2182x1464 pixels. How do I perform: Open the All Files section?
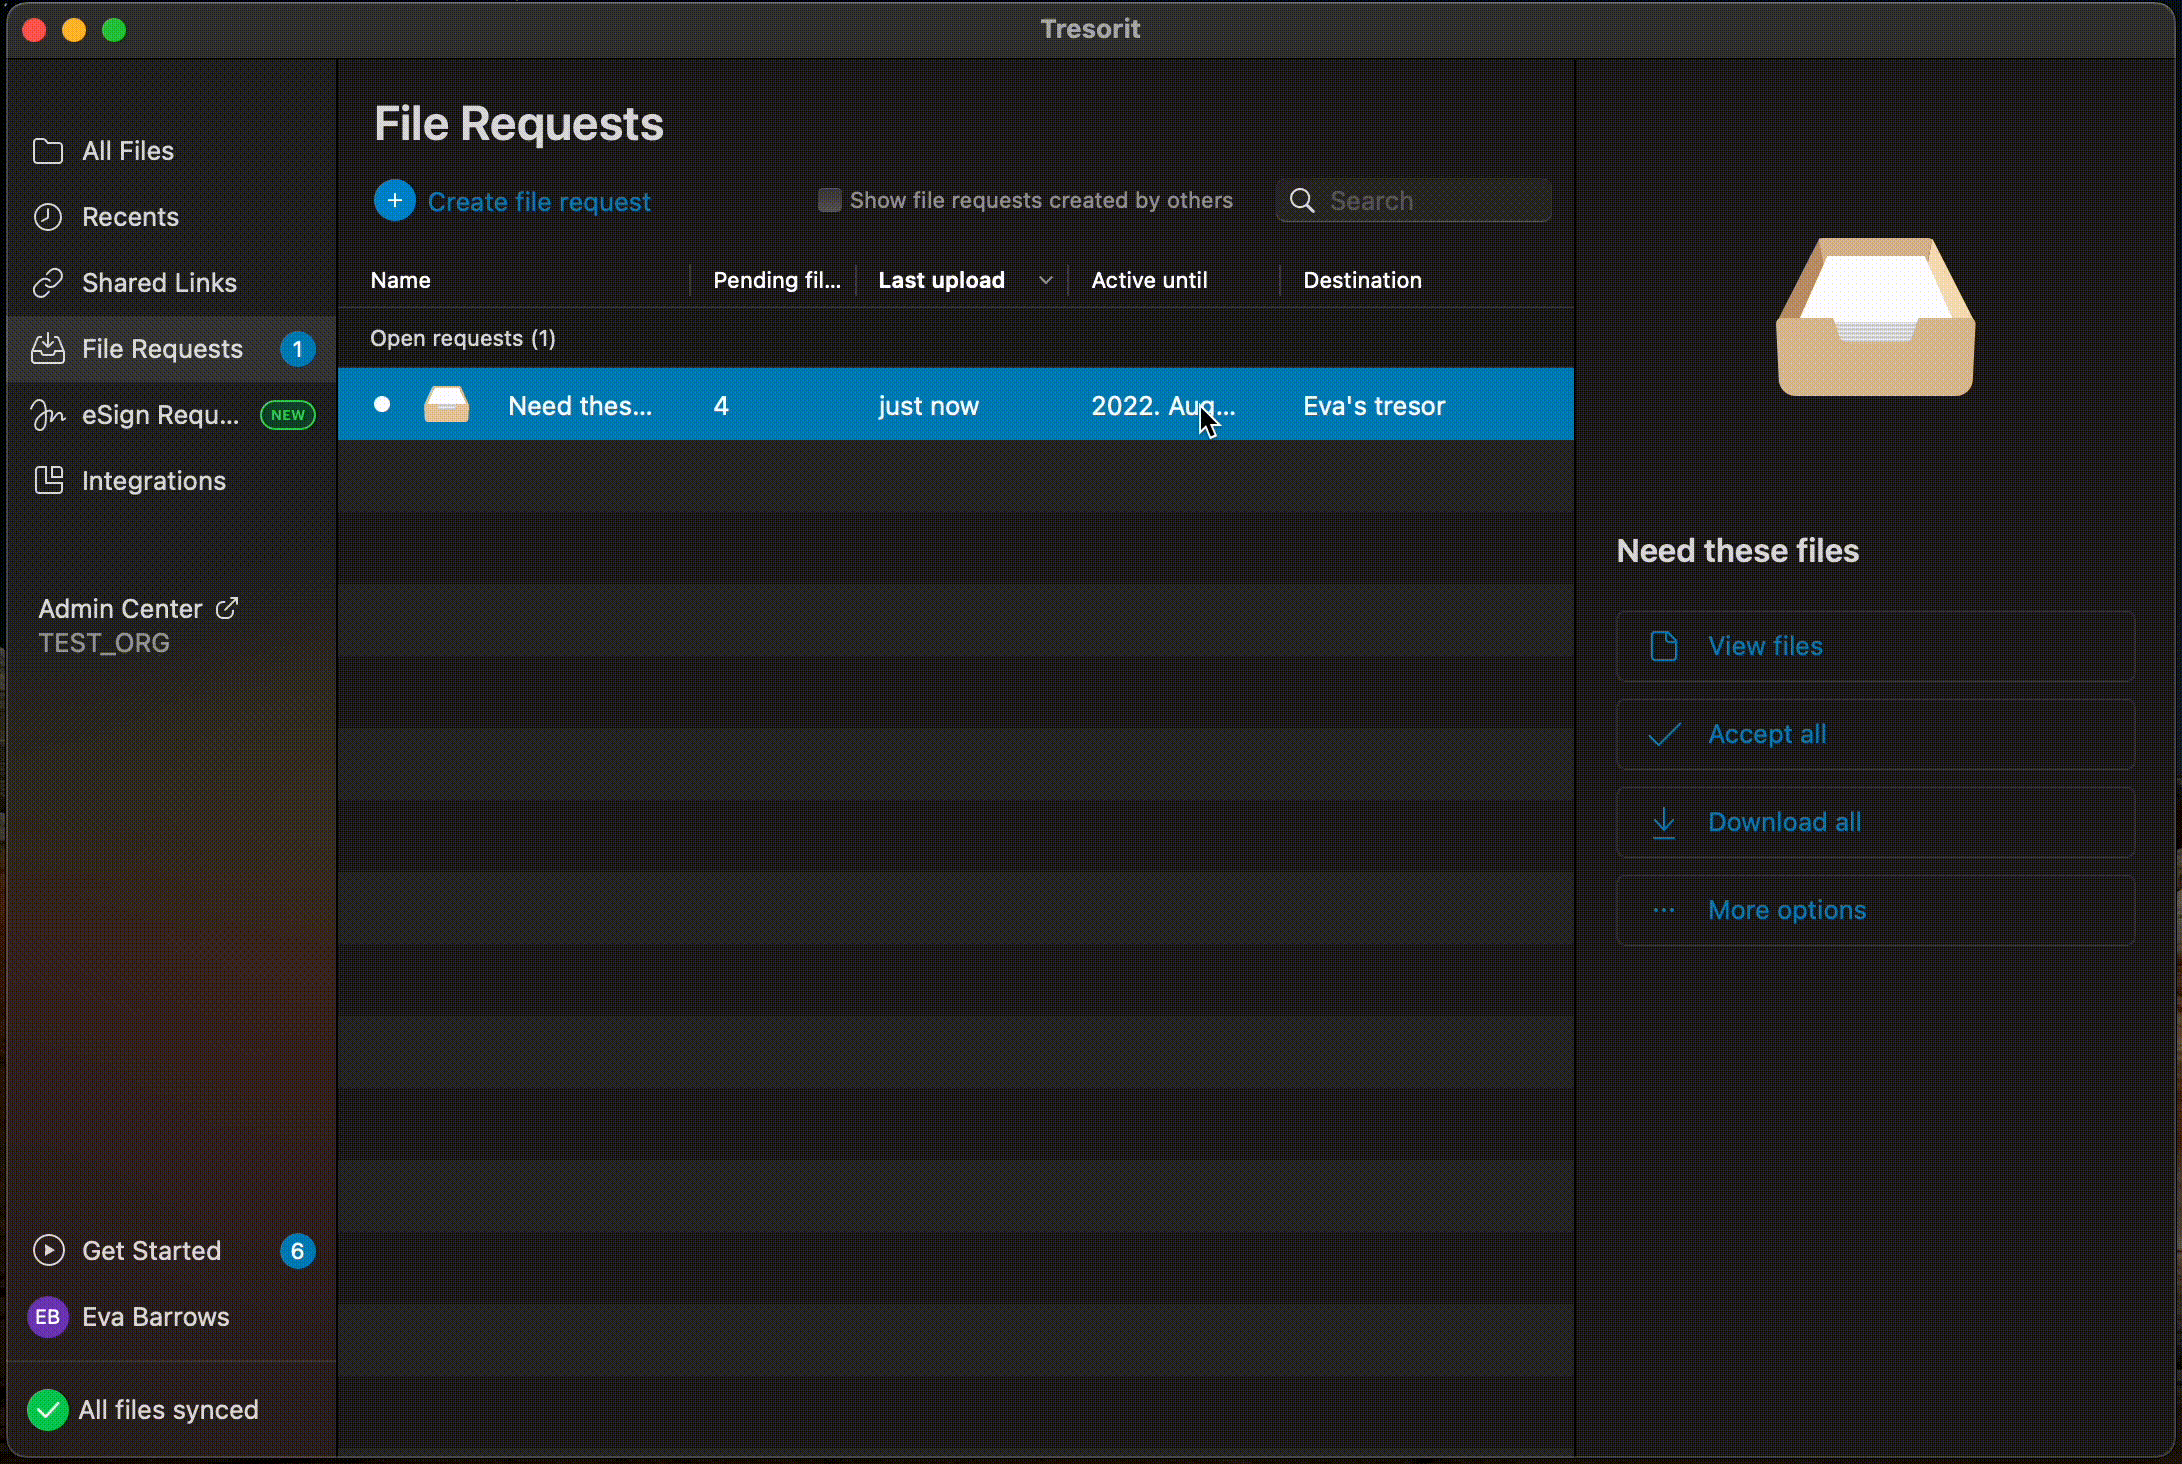[172, 151]
